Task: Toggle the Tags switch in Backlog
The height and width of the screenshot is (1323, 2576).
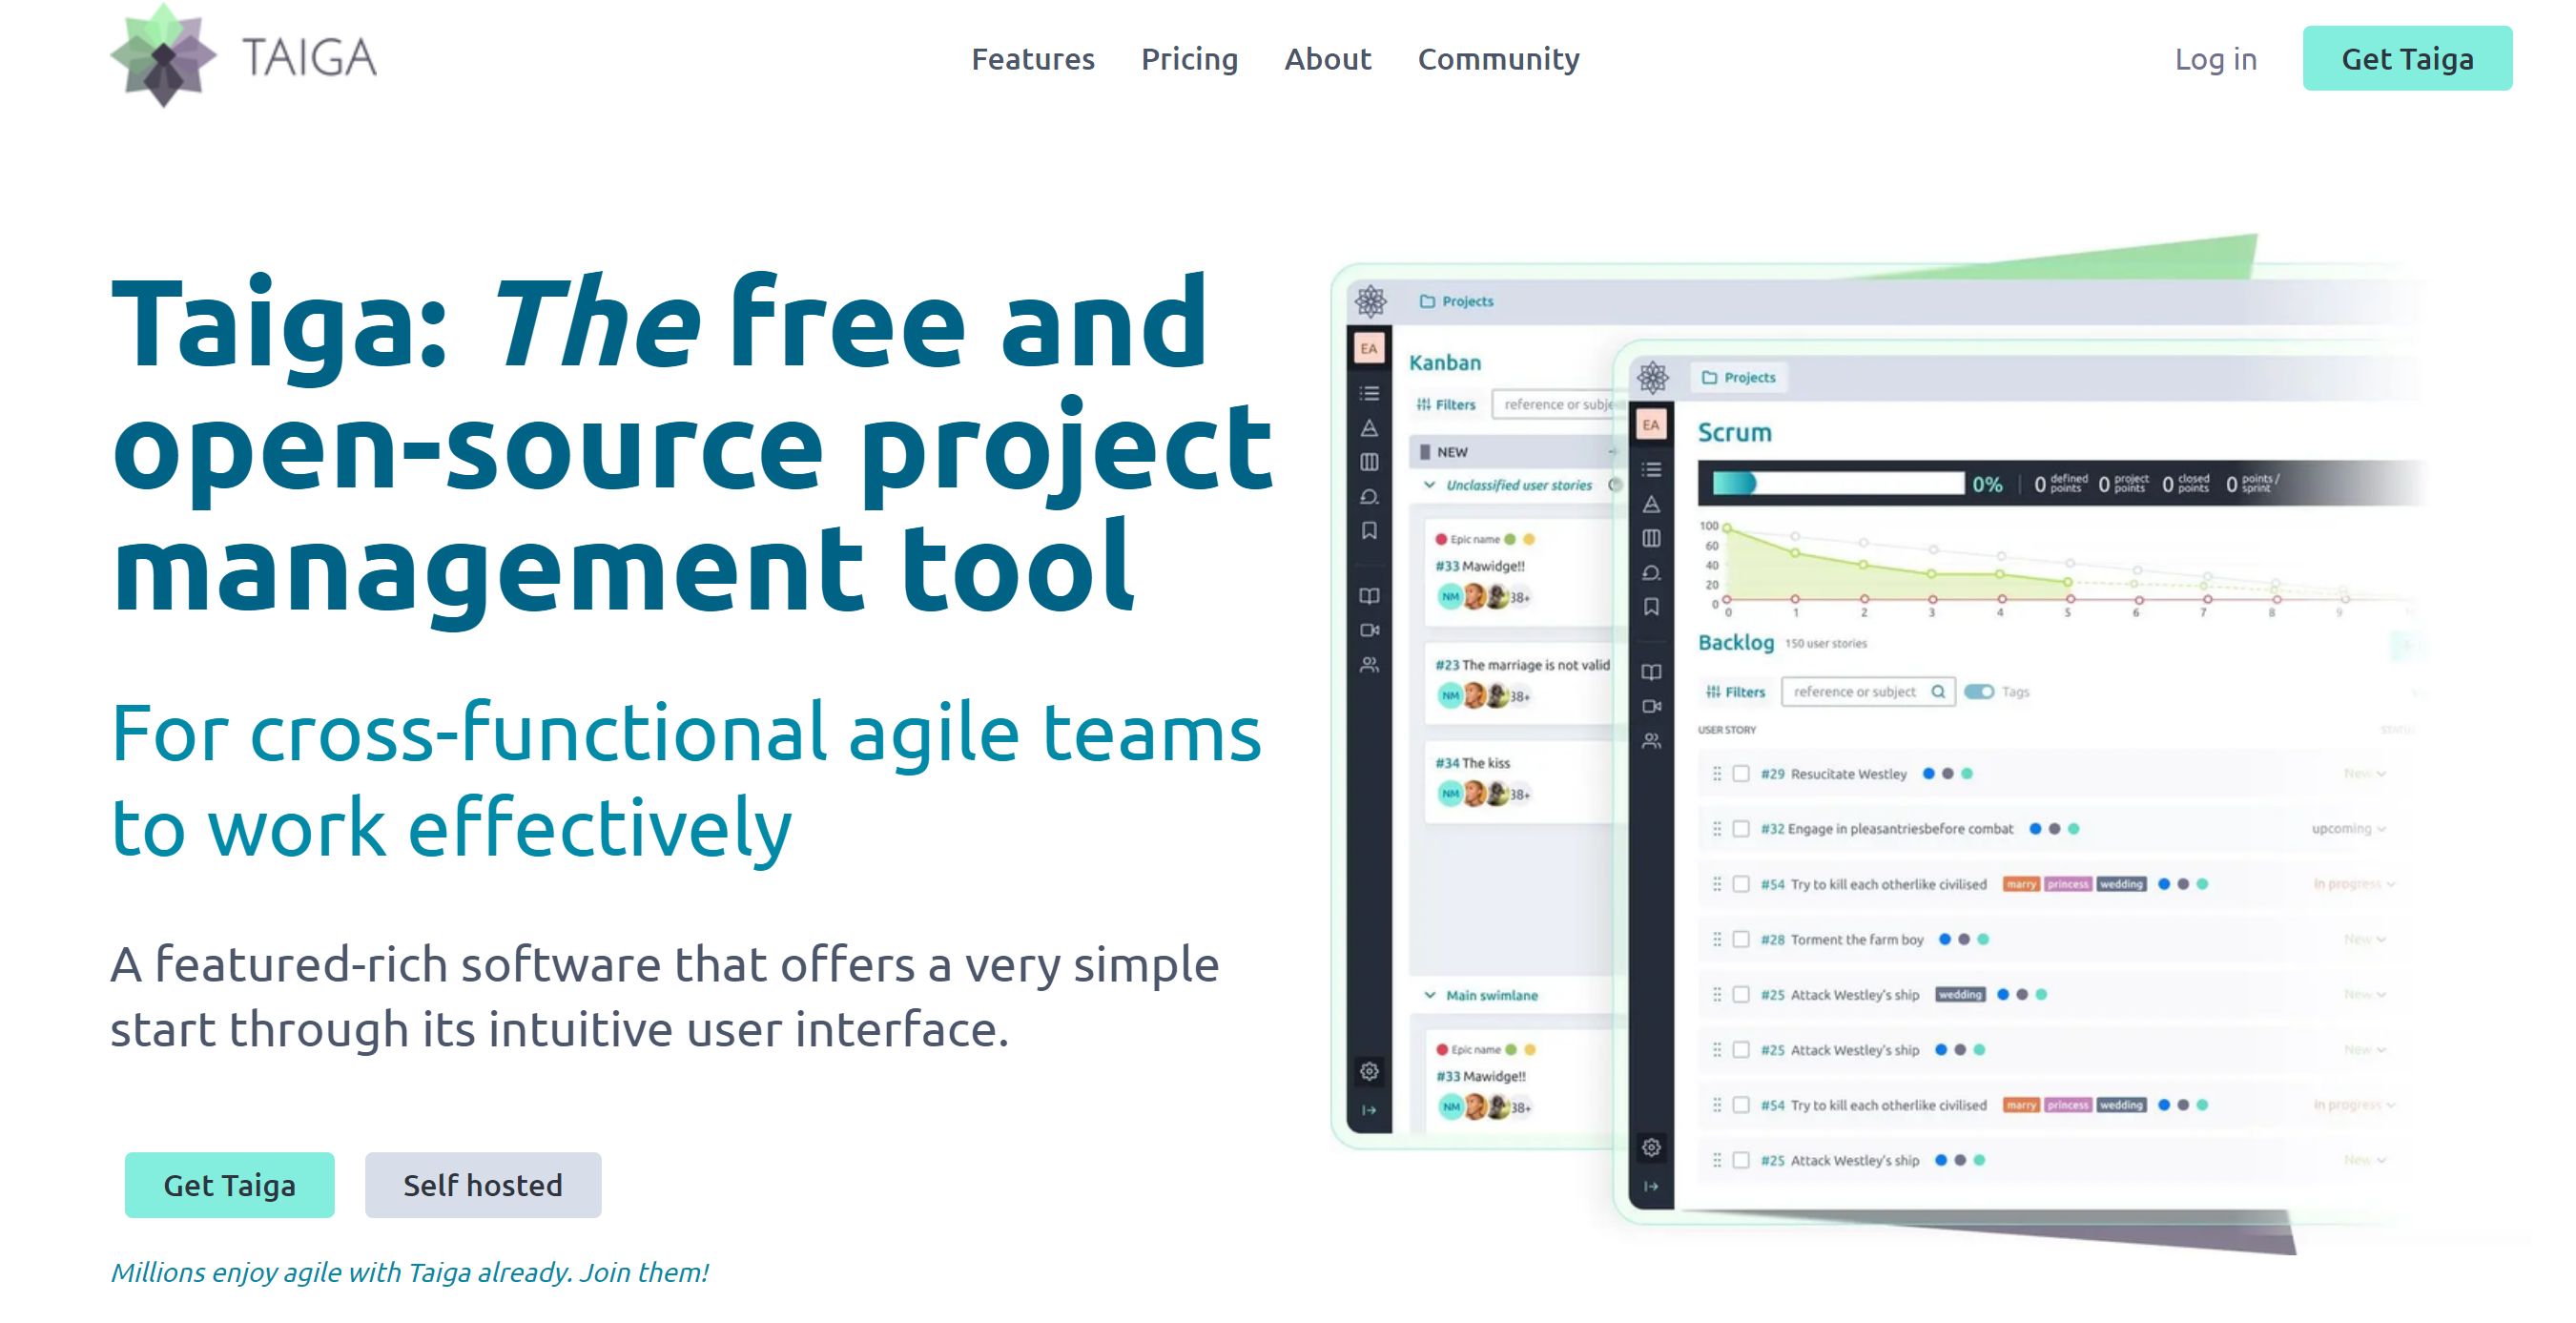Action: point(1978,691)
